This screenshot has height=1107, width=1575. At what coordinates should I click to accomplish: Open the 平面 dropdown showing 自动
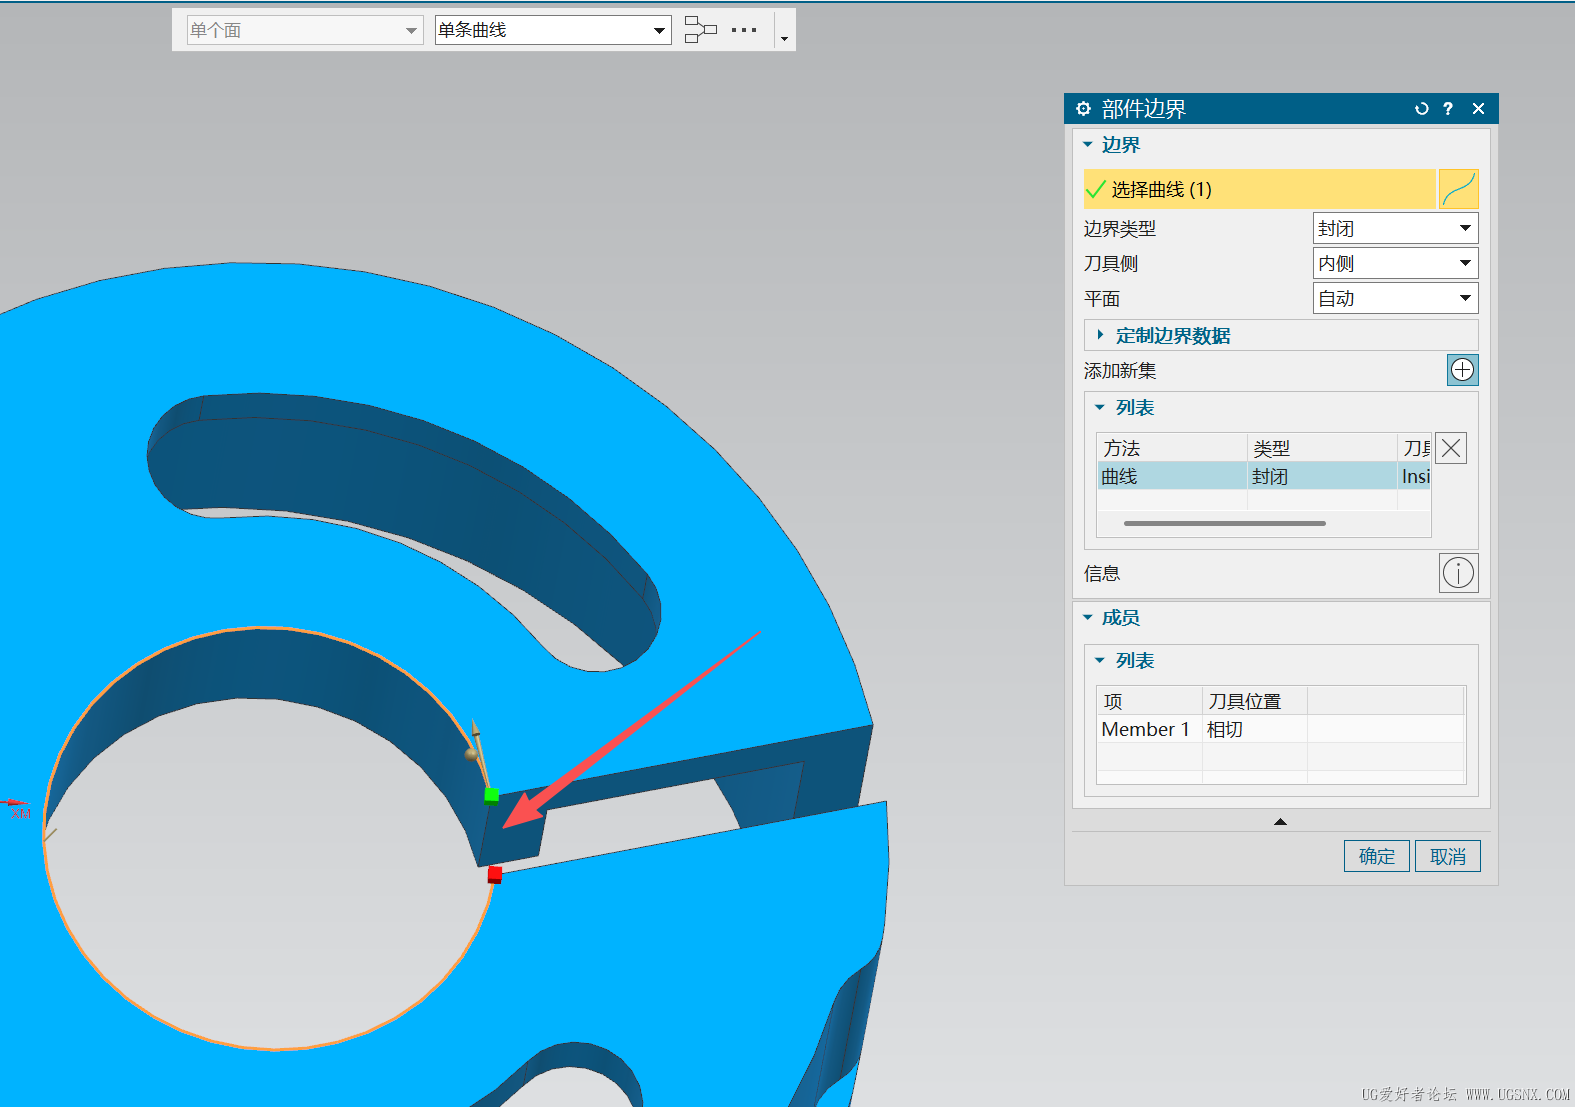1395,298
